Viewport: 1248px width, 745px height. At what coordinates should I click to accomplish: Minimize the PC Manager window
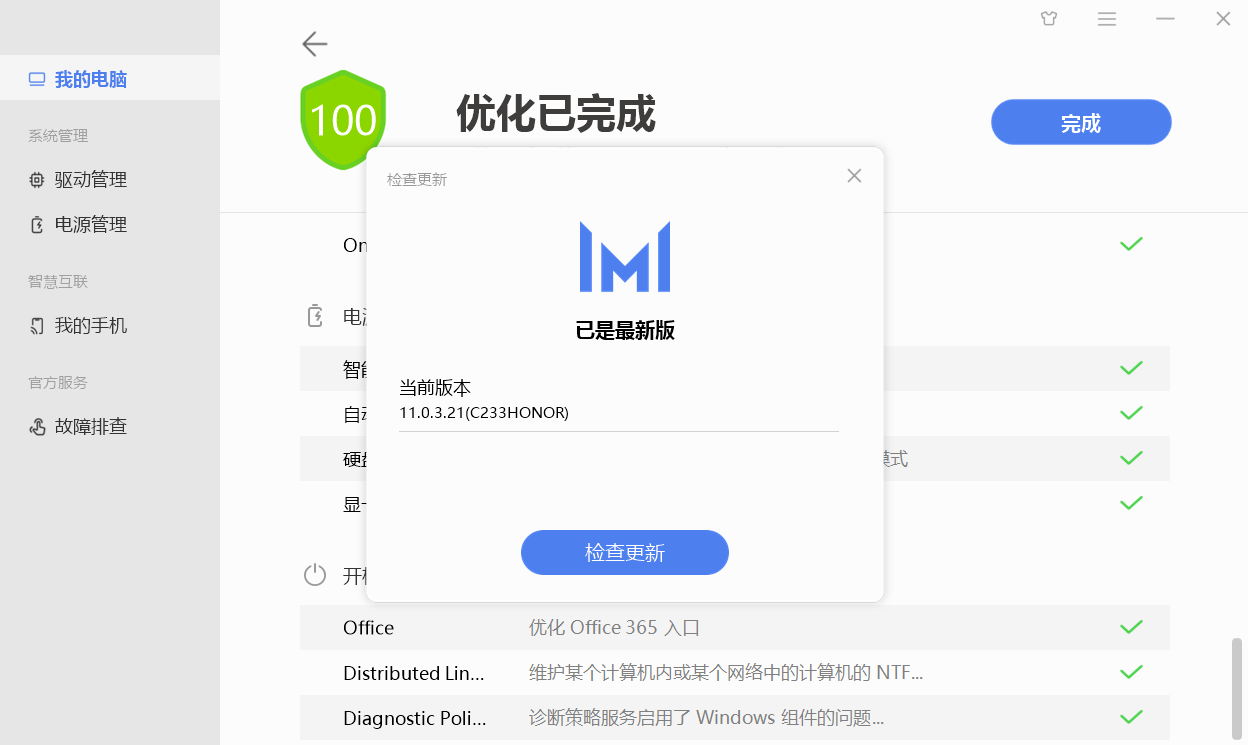click(x=1165, y=18)
